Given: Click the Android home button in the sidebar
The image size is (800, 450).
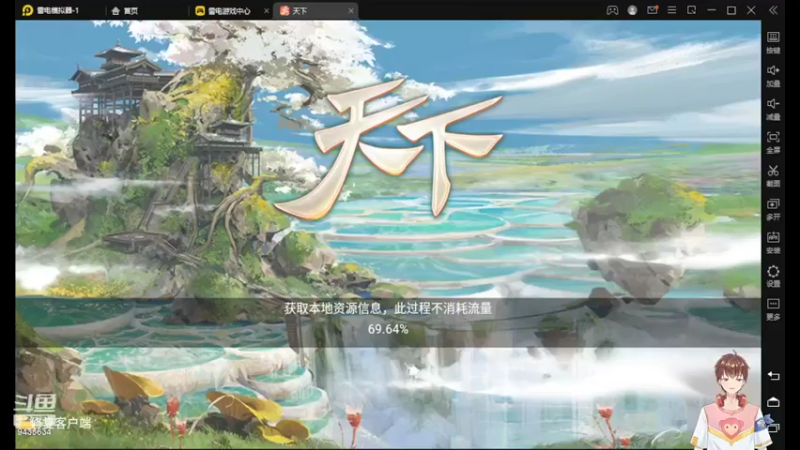Looking at the screenshot, I should pos(773,403).
